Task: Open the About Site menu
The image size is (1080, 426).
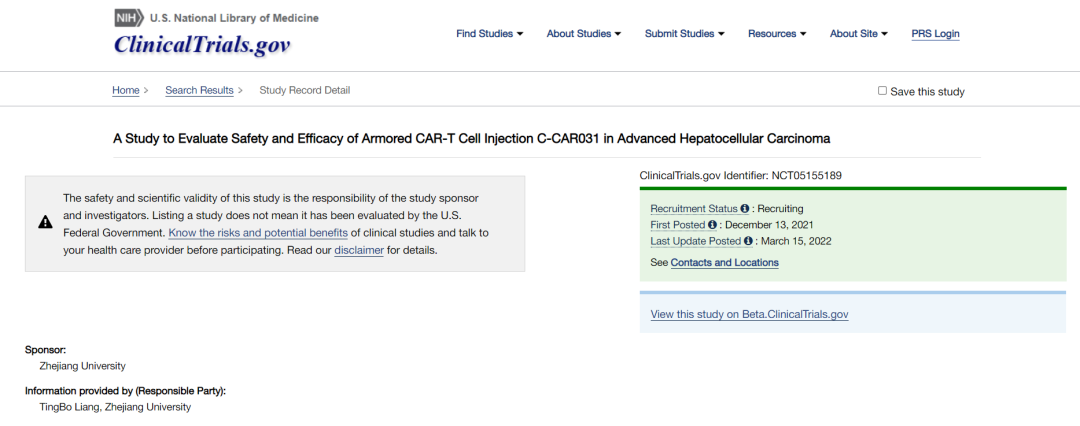Action: 858,34
